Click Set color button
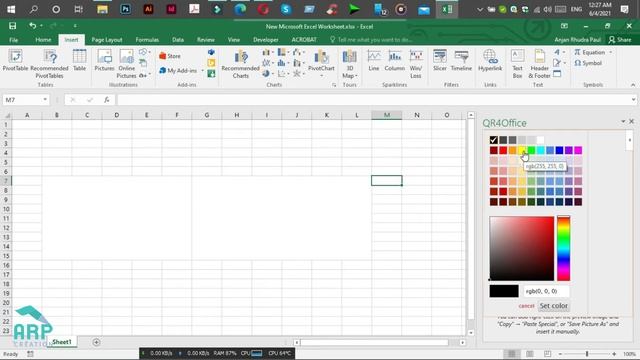Image resolution: width=640 pixels, height=360 pixels. coord(553,305)
